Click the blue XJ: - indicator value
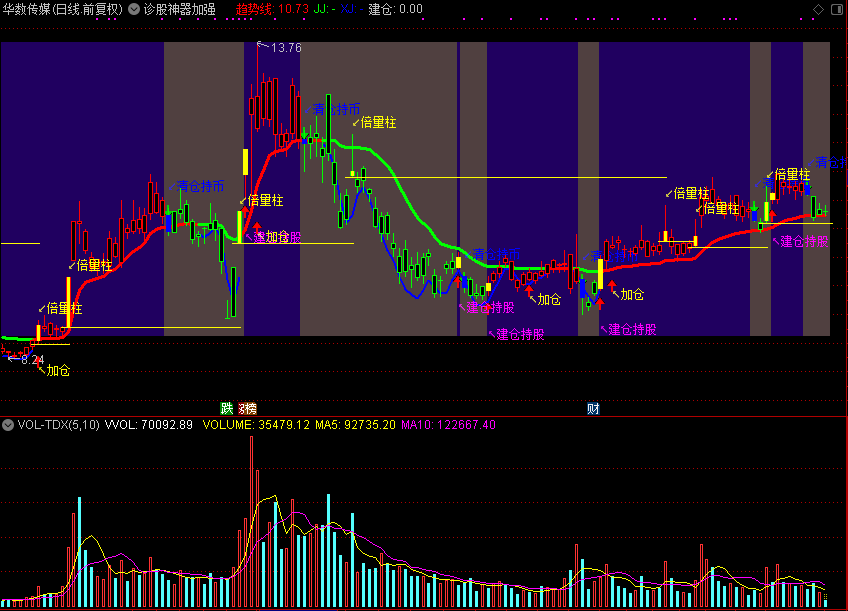This screenshot has height=611, width=848. [x=352, y=9]
